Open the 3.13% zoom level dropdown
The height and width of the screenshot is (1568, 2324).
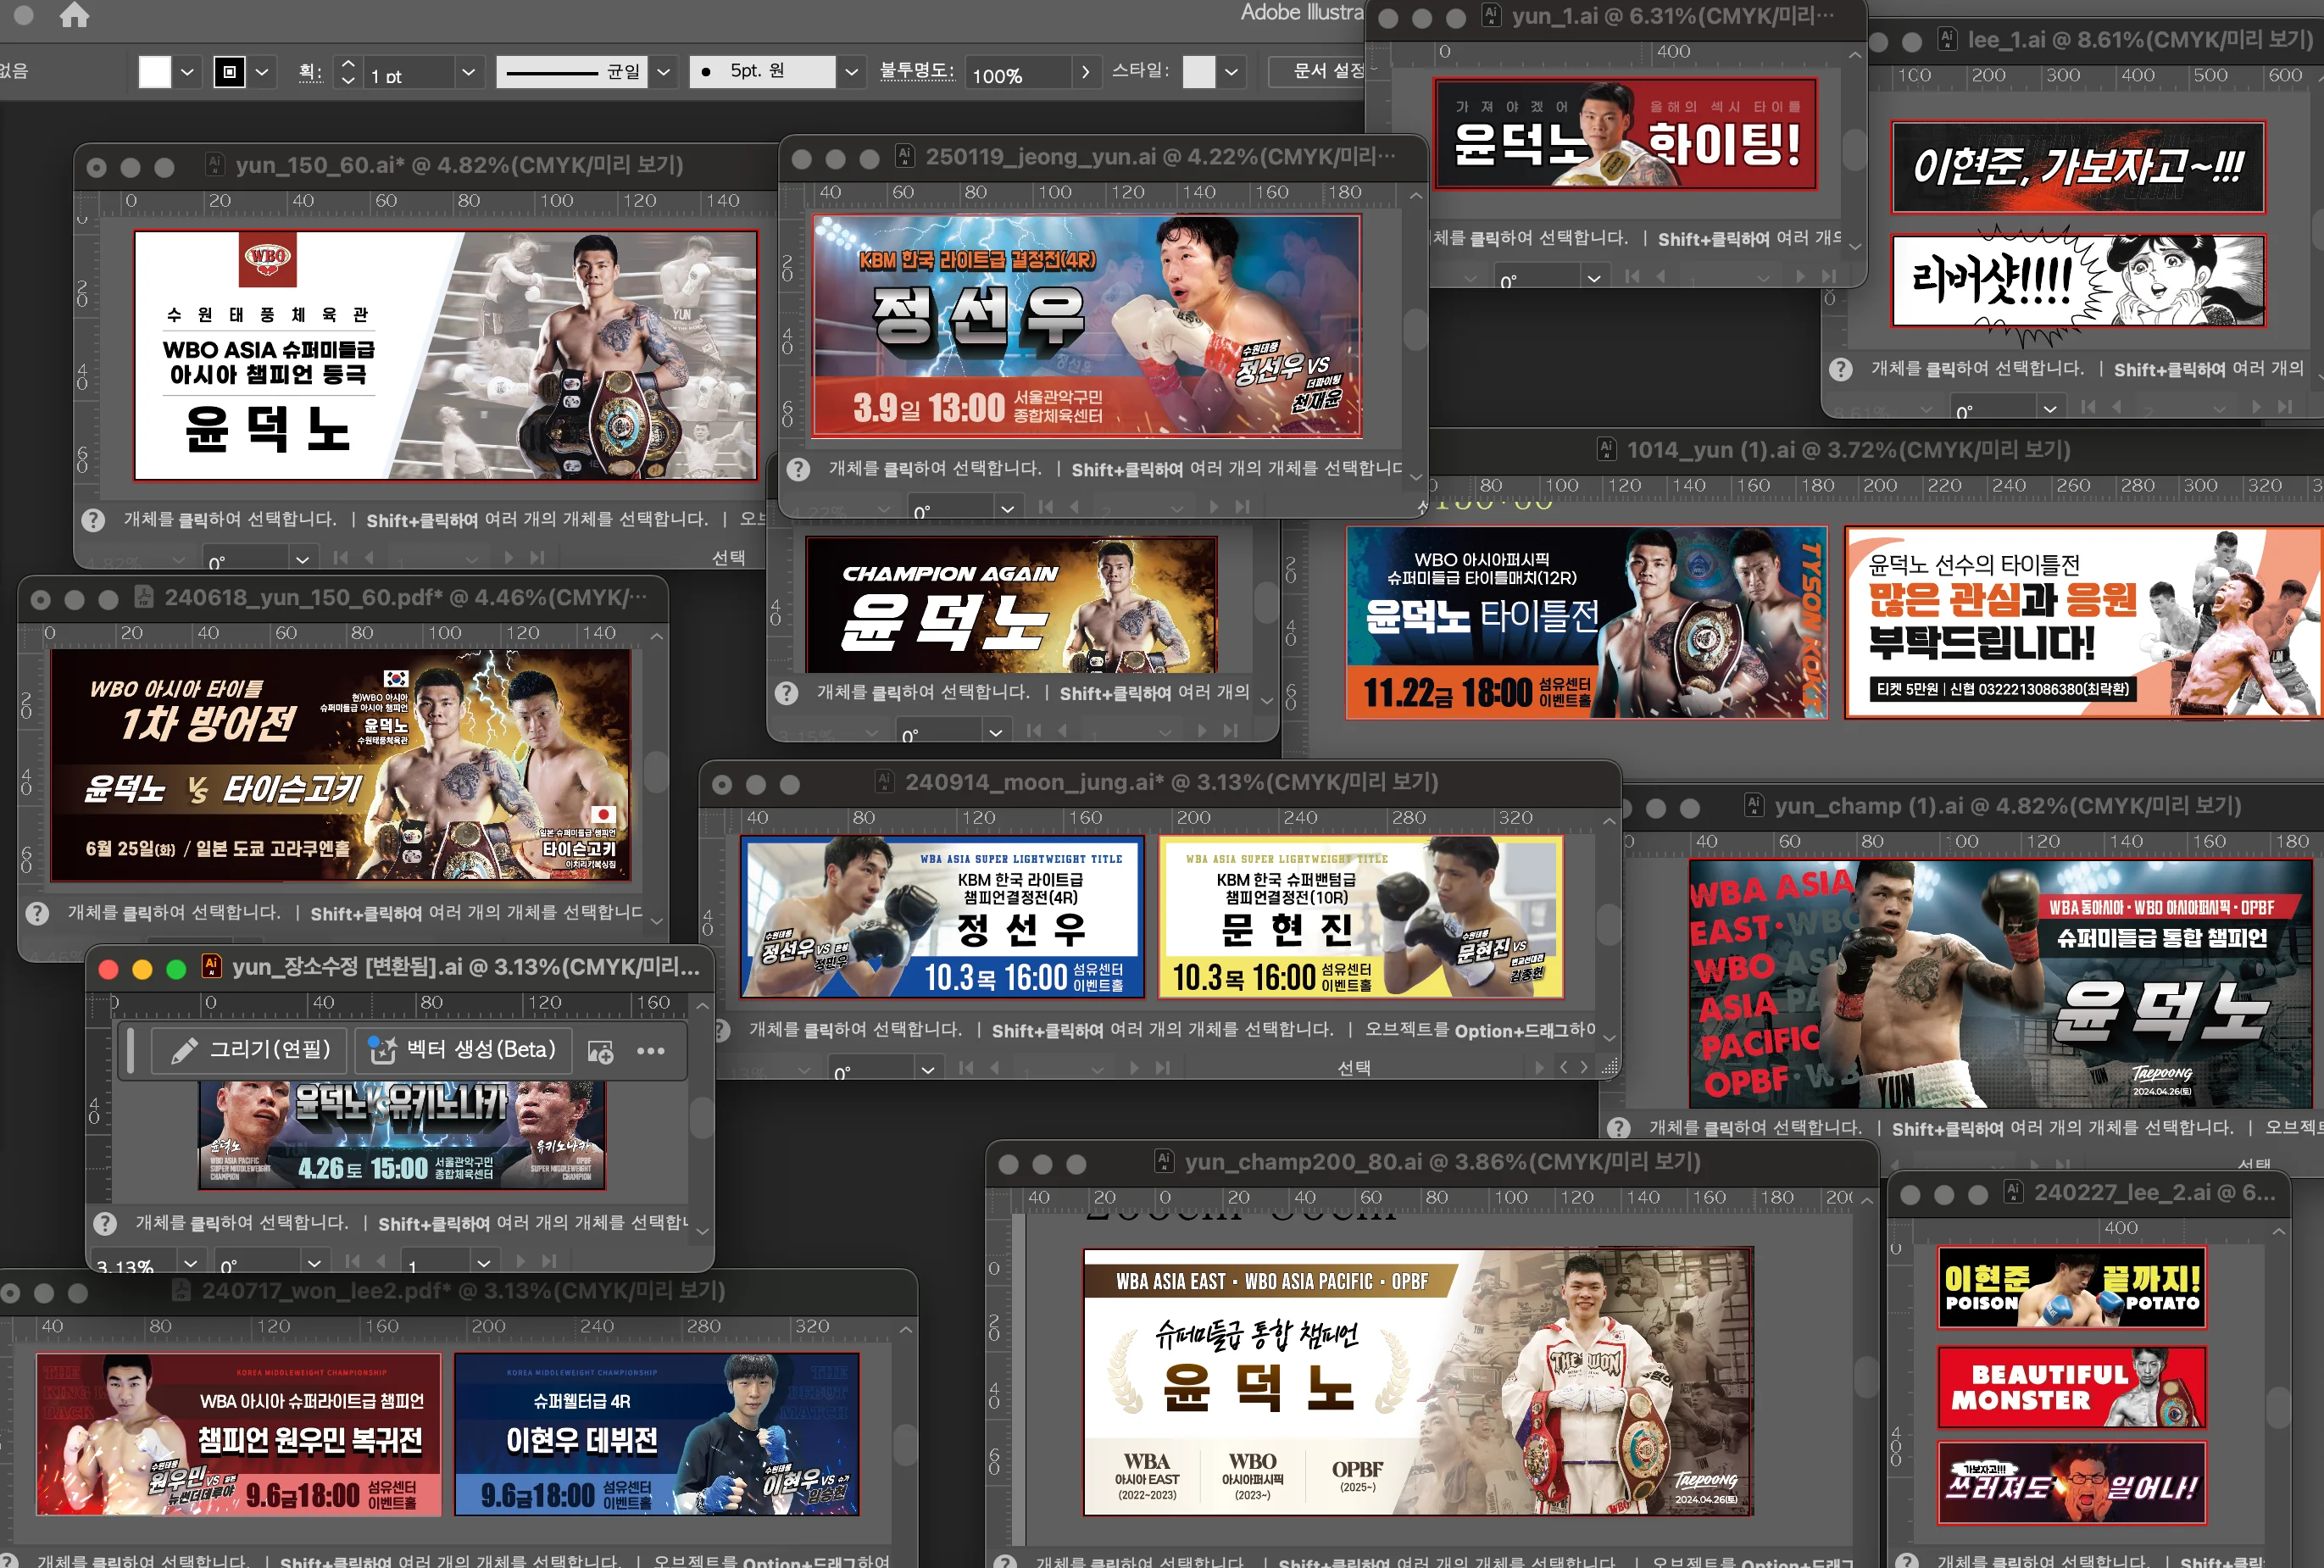point(191,1261)
